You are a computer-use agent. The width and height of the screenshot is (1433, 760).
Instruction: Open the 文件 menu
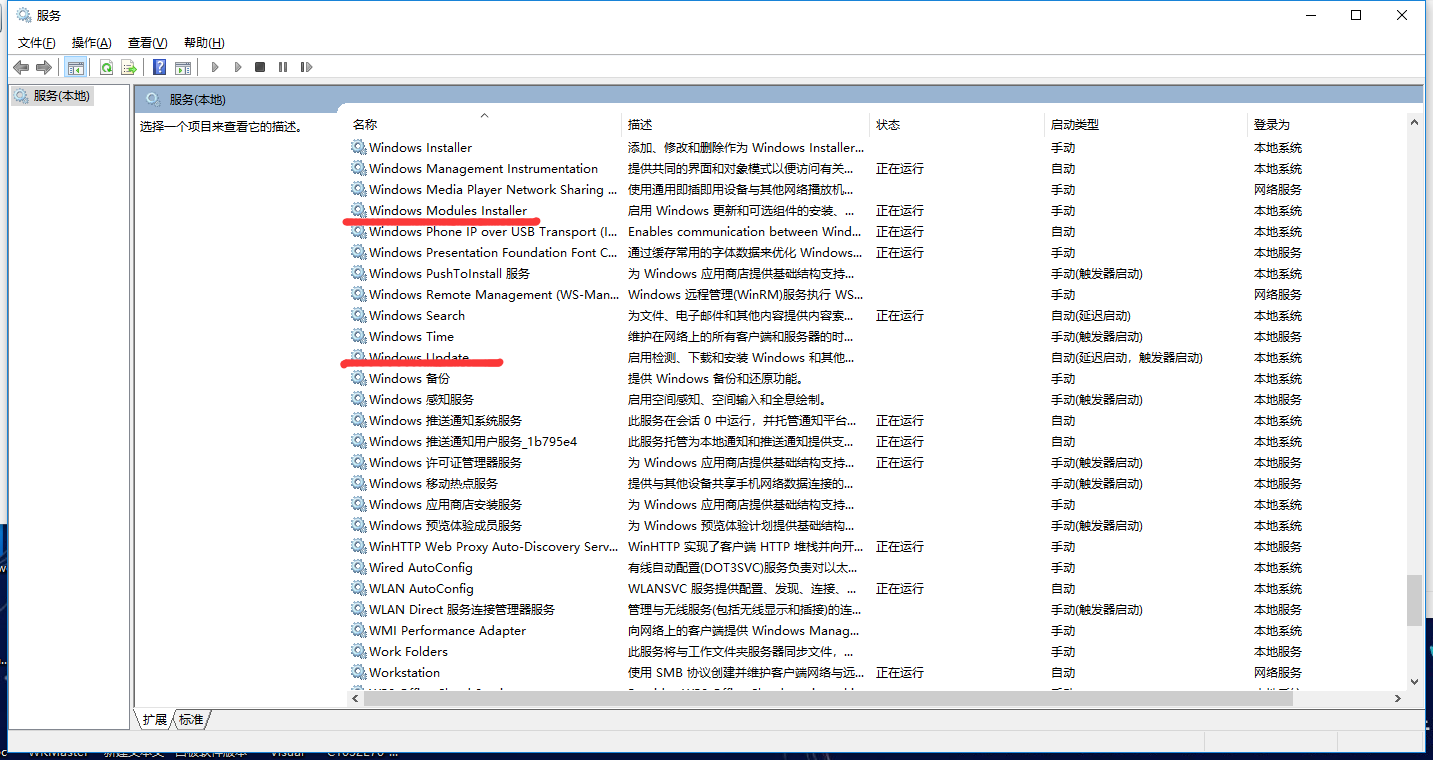pos(36,42)
